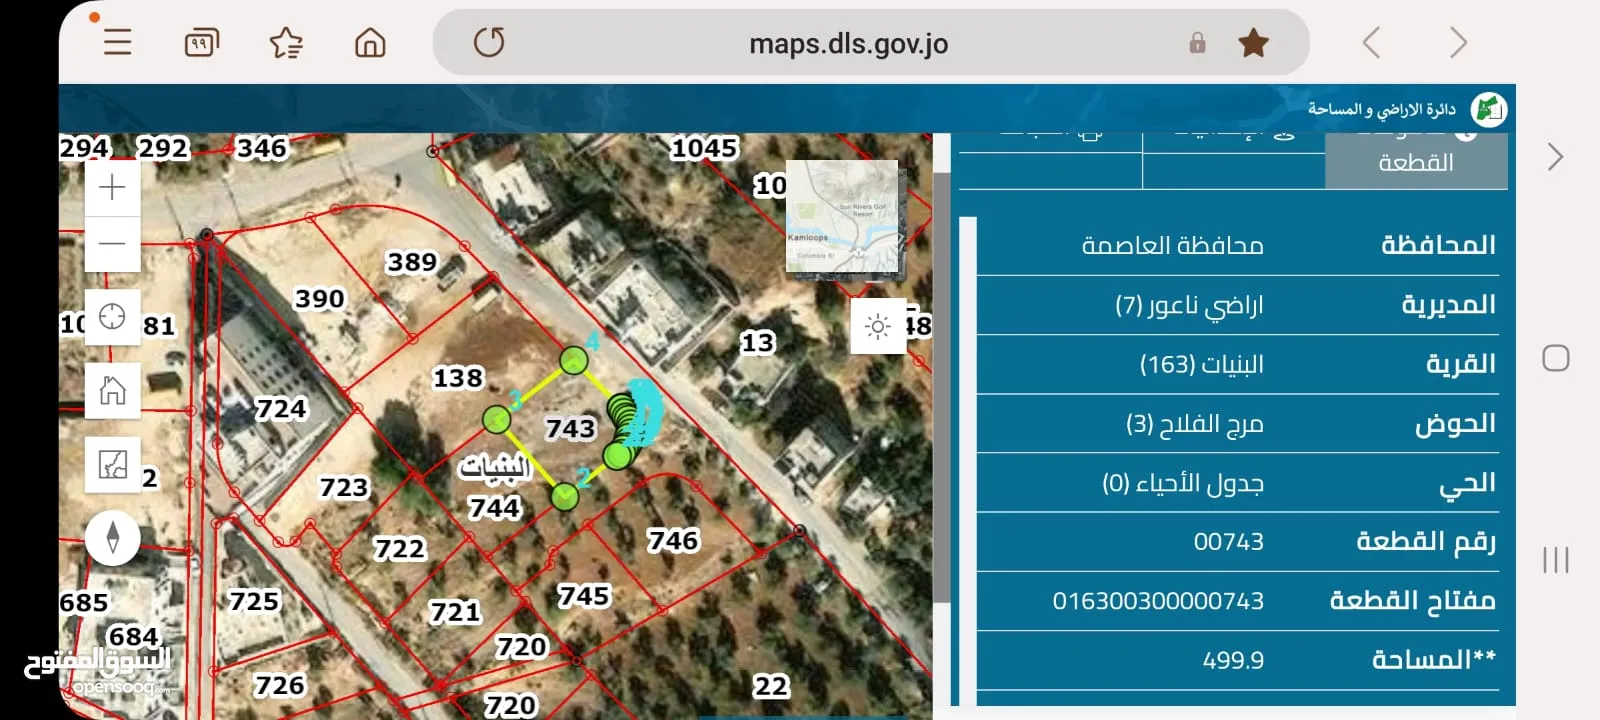Screen dimensions: 1600x720
Task: Click the maps.dls.gov.jo address bar
Action: (x=848, y=43)
